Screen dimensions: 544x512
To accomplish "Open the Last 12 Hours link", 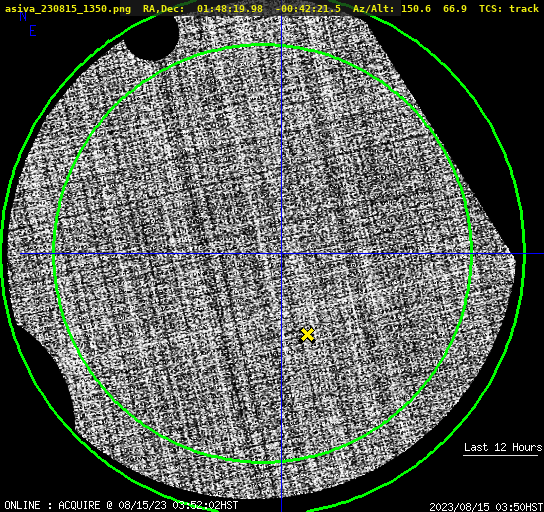I will pos(503,447).
